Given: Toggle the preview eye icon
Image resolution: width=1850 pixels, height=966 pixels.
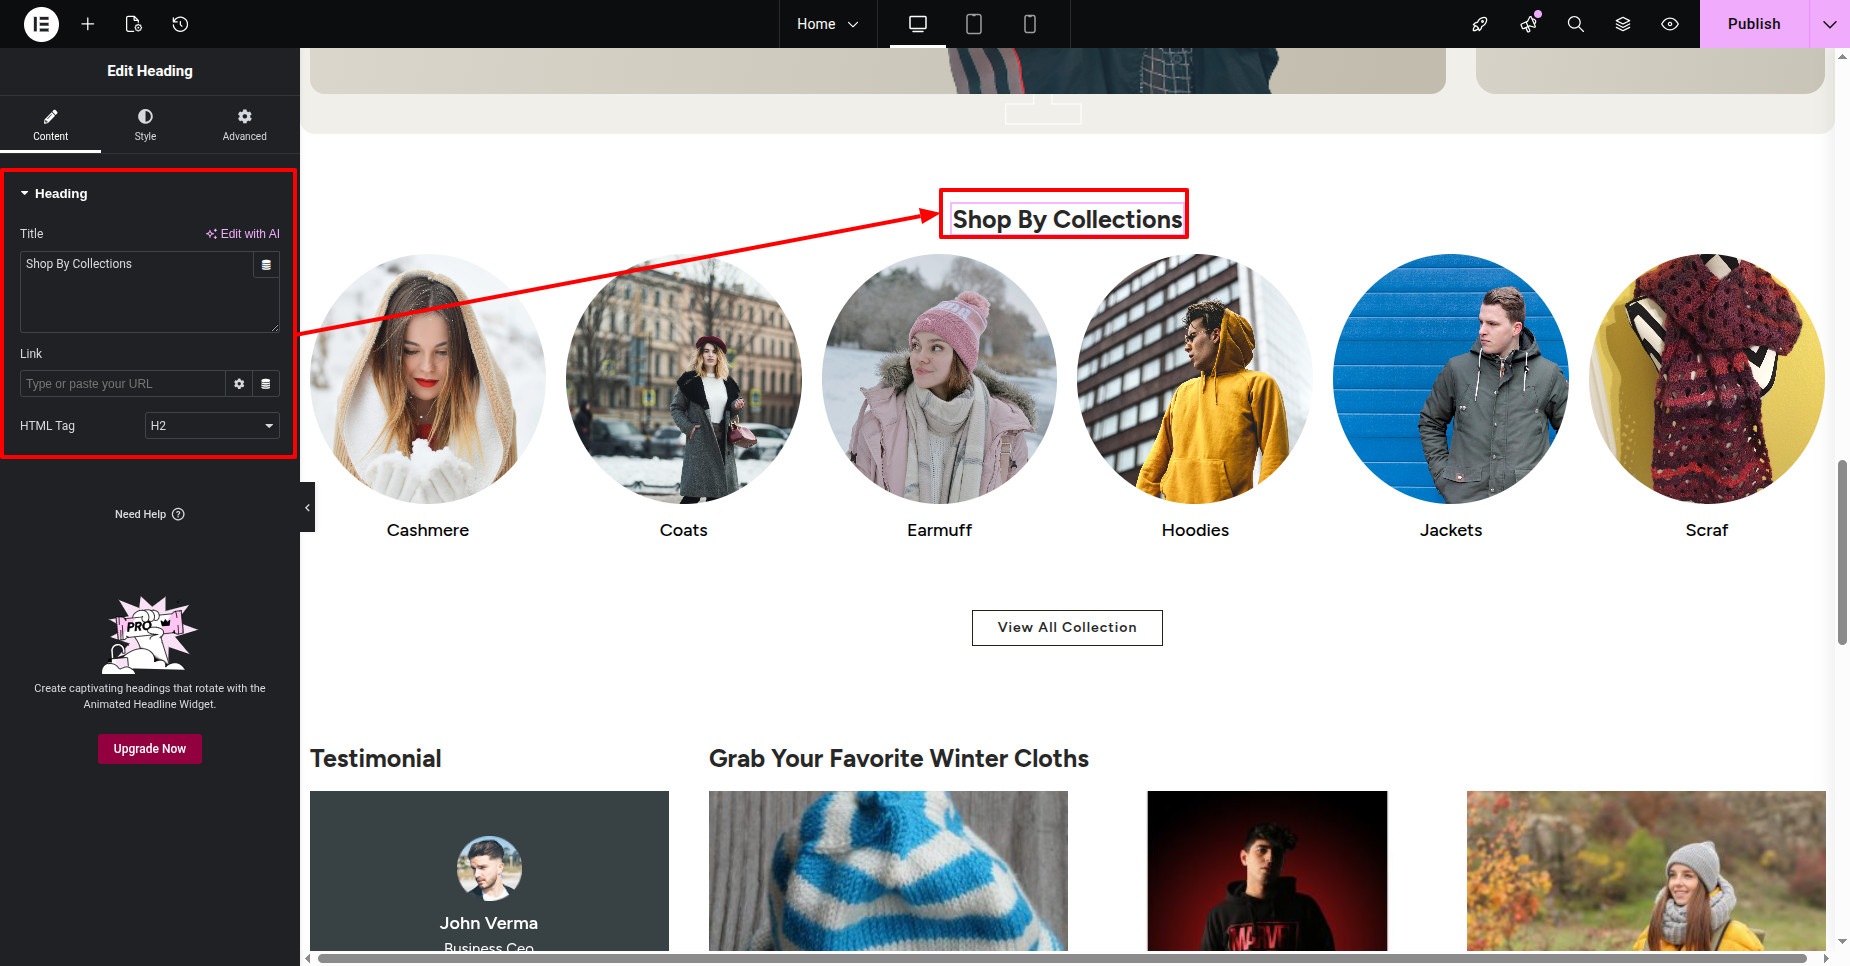Looking at the screenshot, I should [x=1669, y=24].
